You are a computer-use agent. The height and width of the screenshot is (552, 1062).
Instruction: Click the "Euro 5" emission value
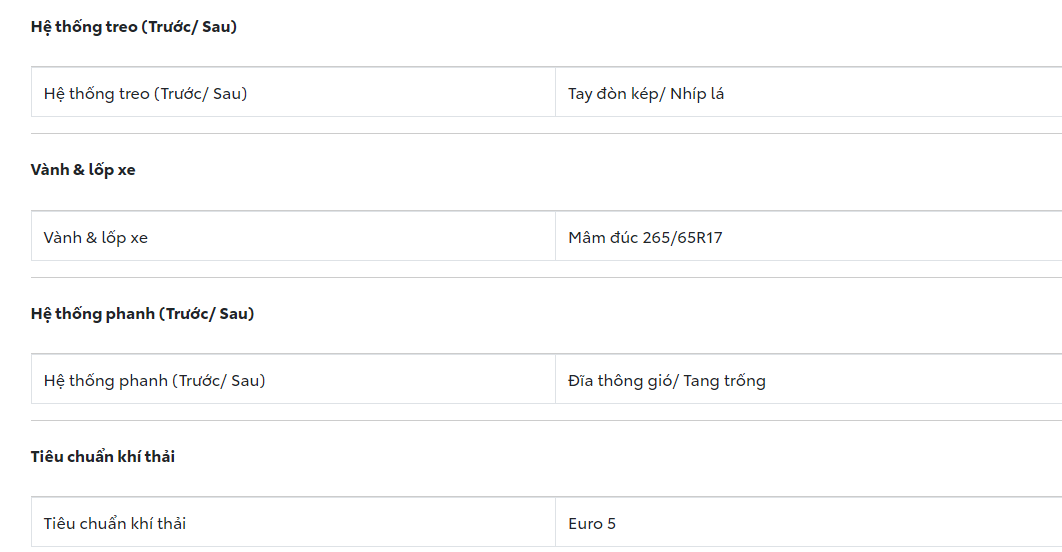click(x=592, y=524)
